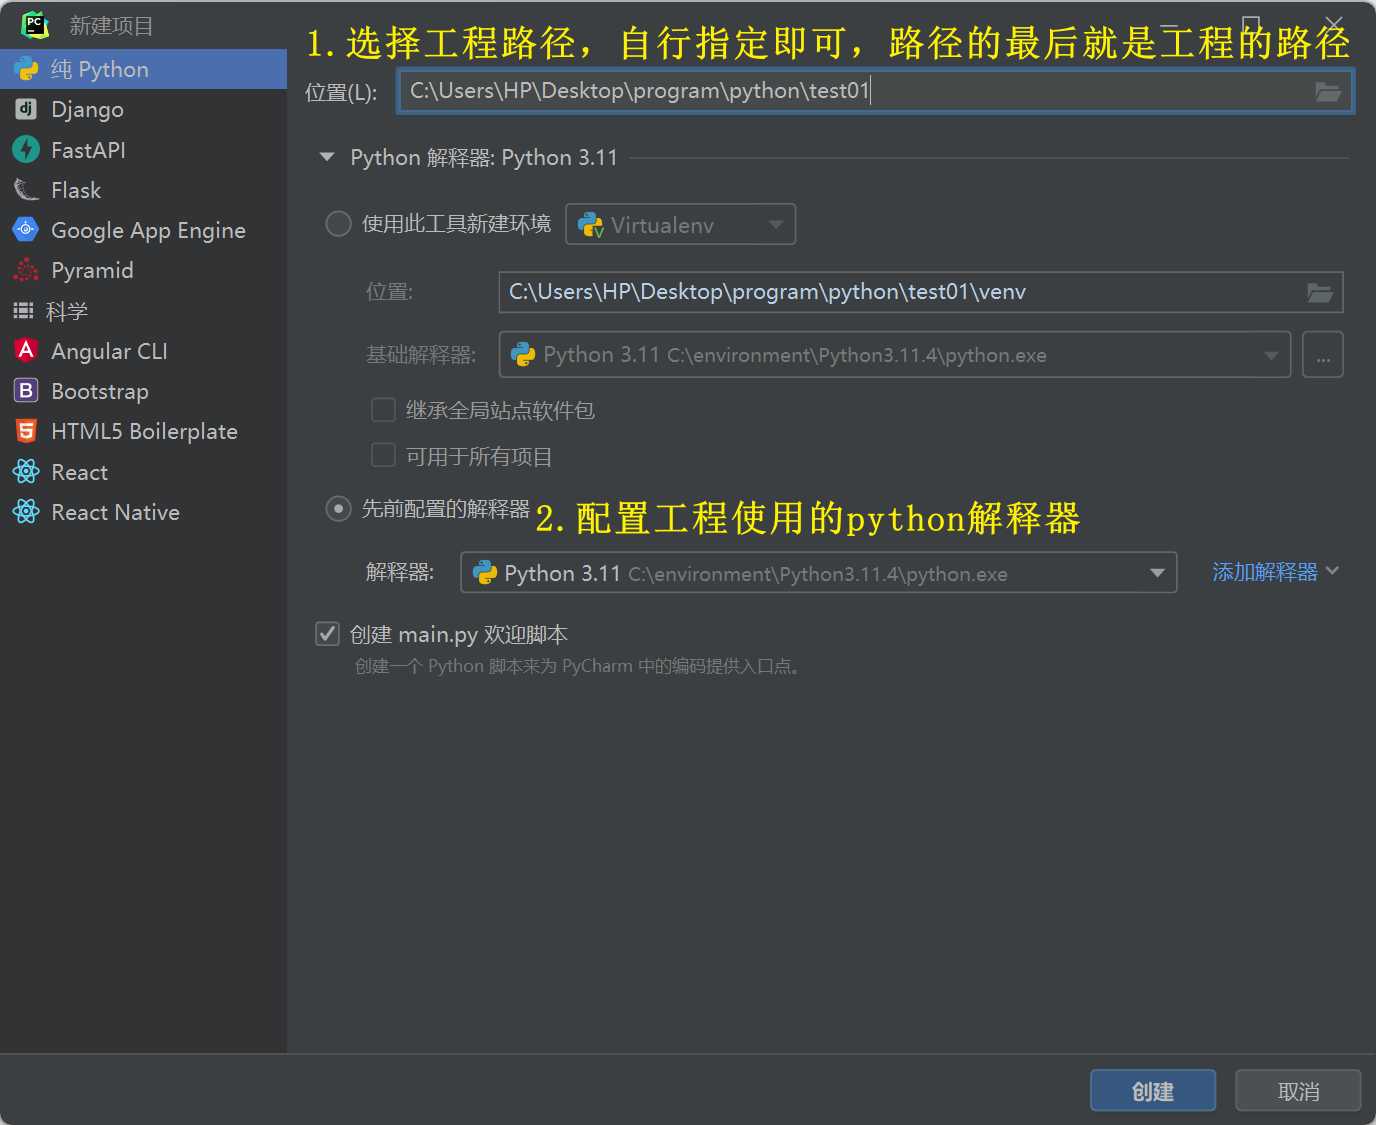1376x1125 pixels.
Task: Click the HTML5 Boilerplate icon
Action: tap(26, 431)
